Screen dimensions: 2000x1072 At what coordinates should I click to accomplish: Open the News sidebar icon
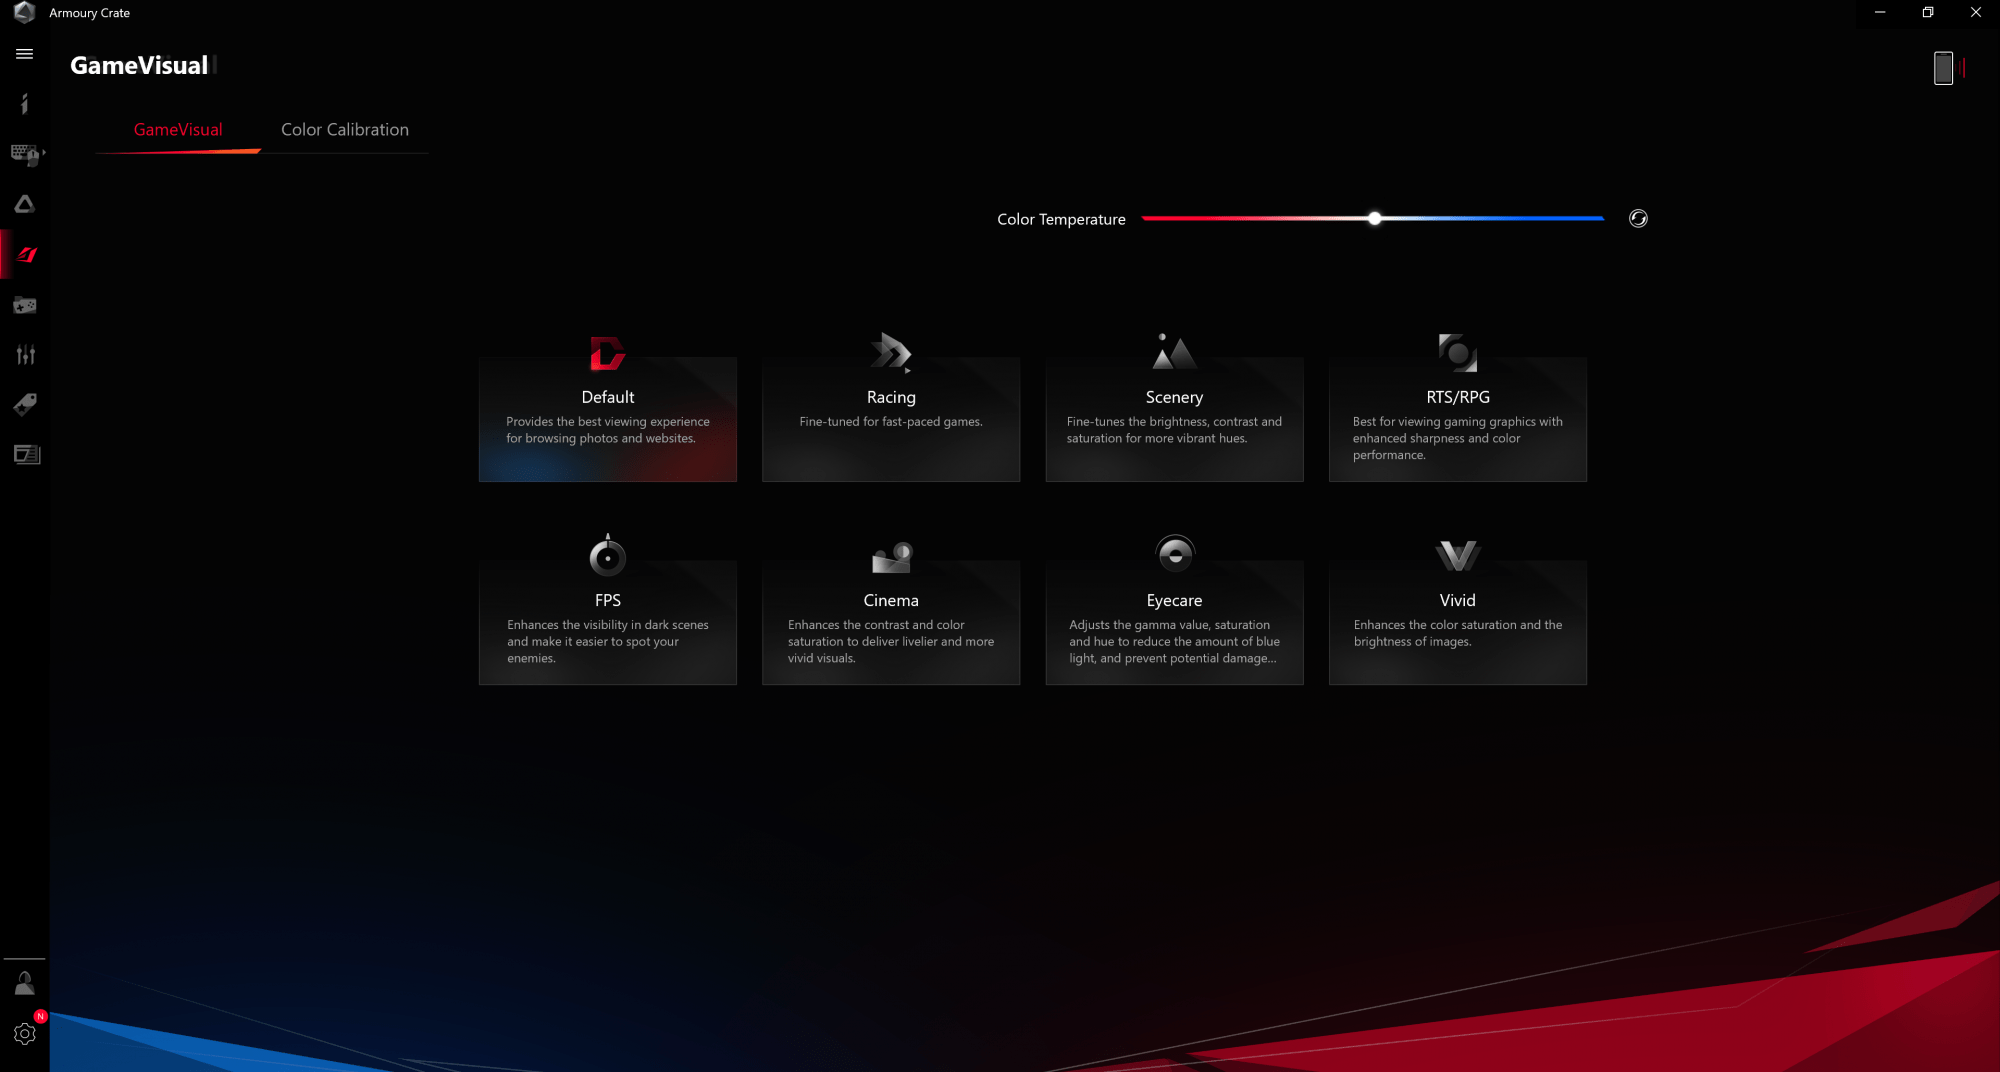25,455
